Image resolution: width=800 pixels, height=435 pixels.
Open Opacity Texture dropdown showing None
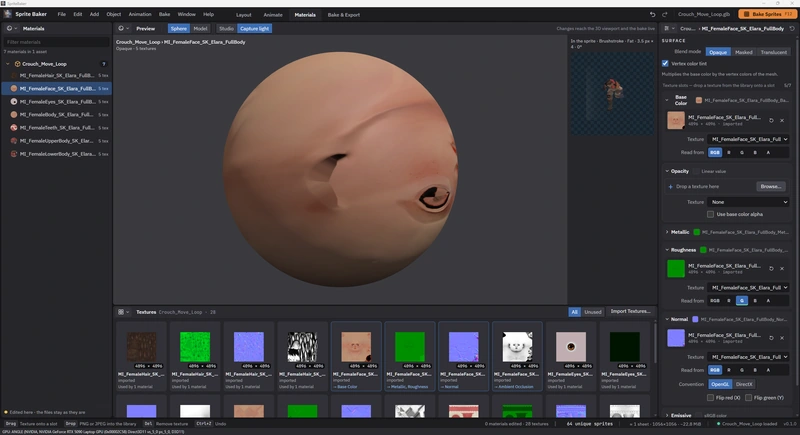tap(748, 202)
